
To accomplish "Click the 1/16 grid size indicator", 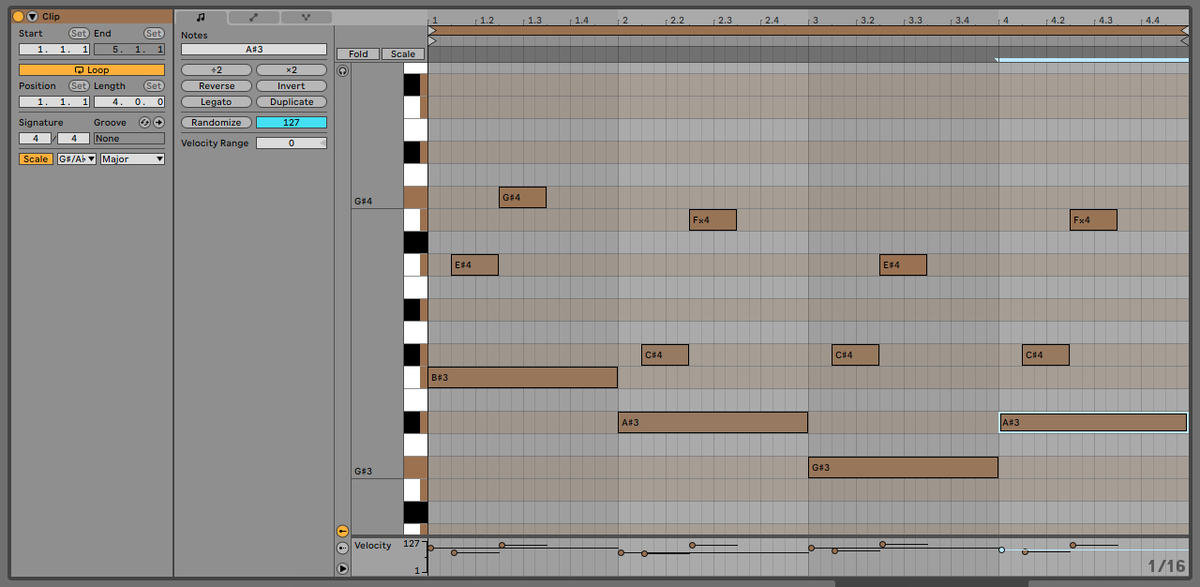I will tap(1166, 566).
